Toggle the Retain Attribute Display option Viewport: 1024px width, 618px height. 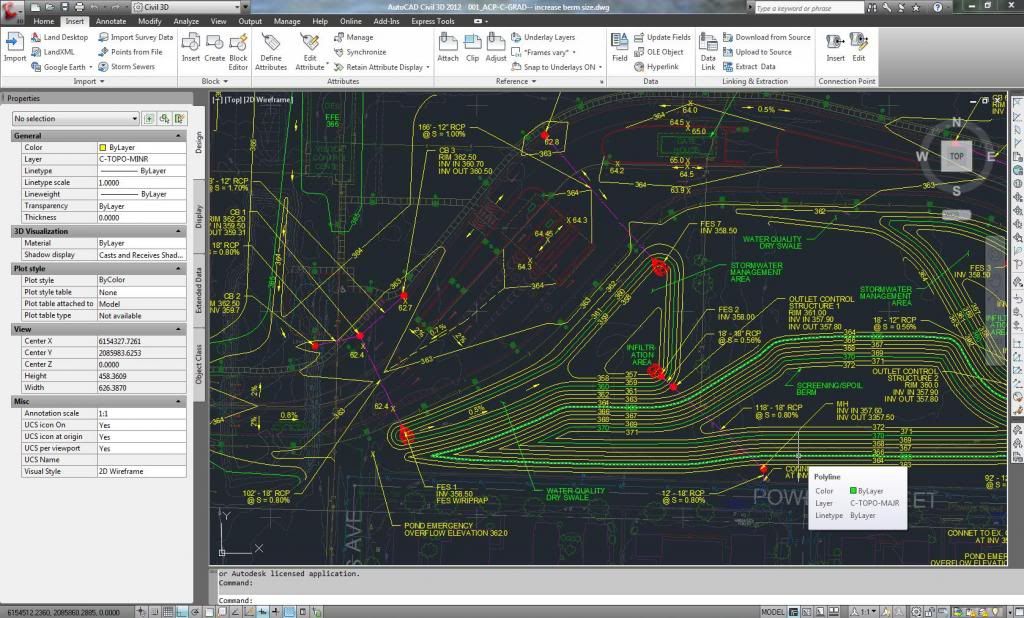[x=384, y=67]
